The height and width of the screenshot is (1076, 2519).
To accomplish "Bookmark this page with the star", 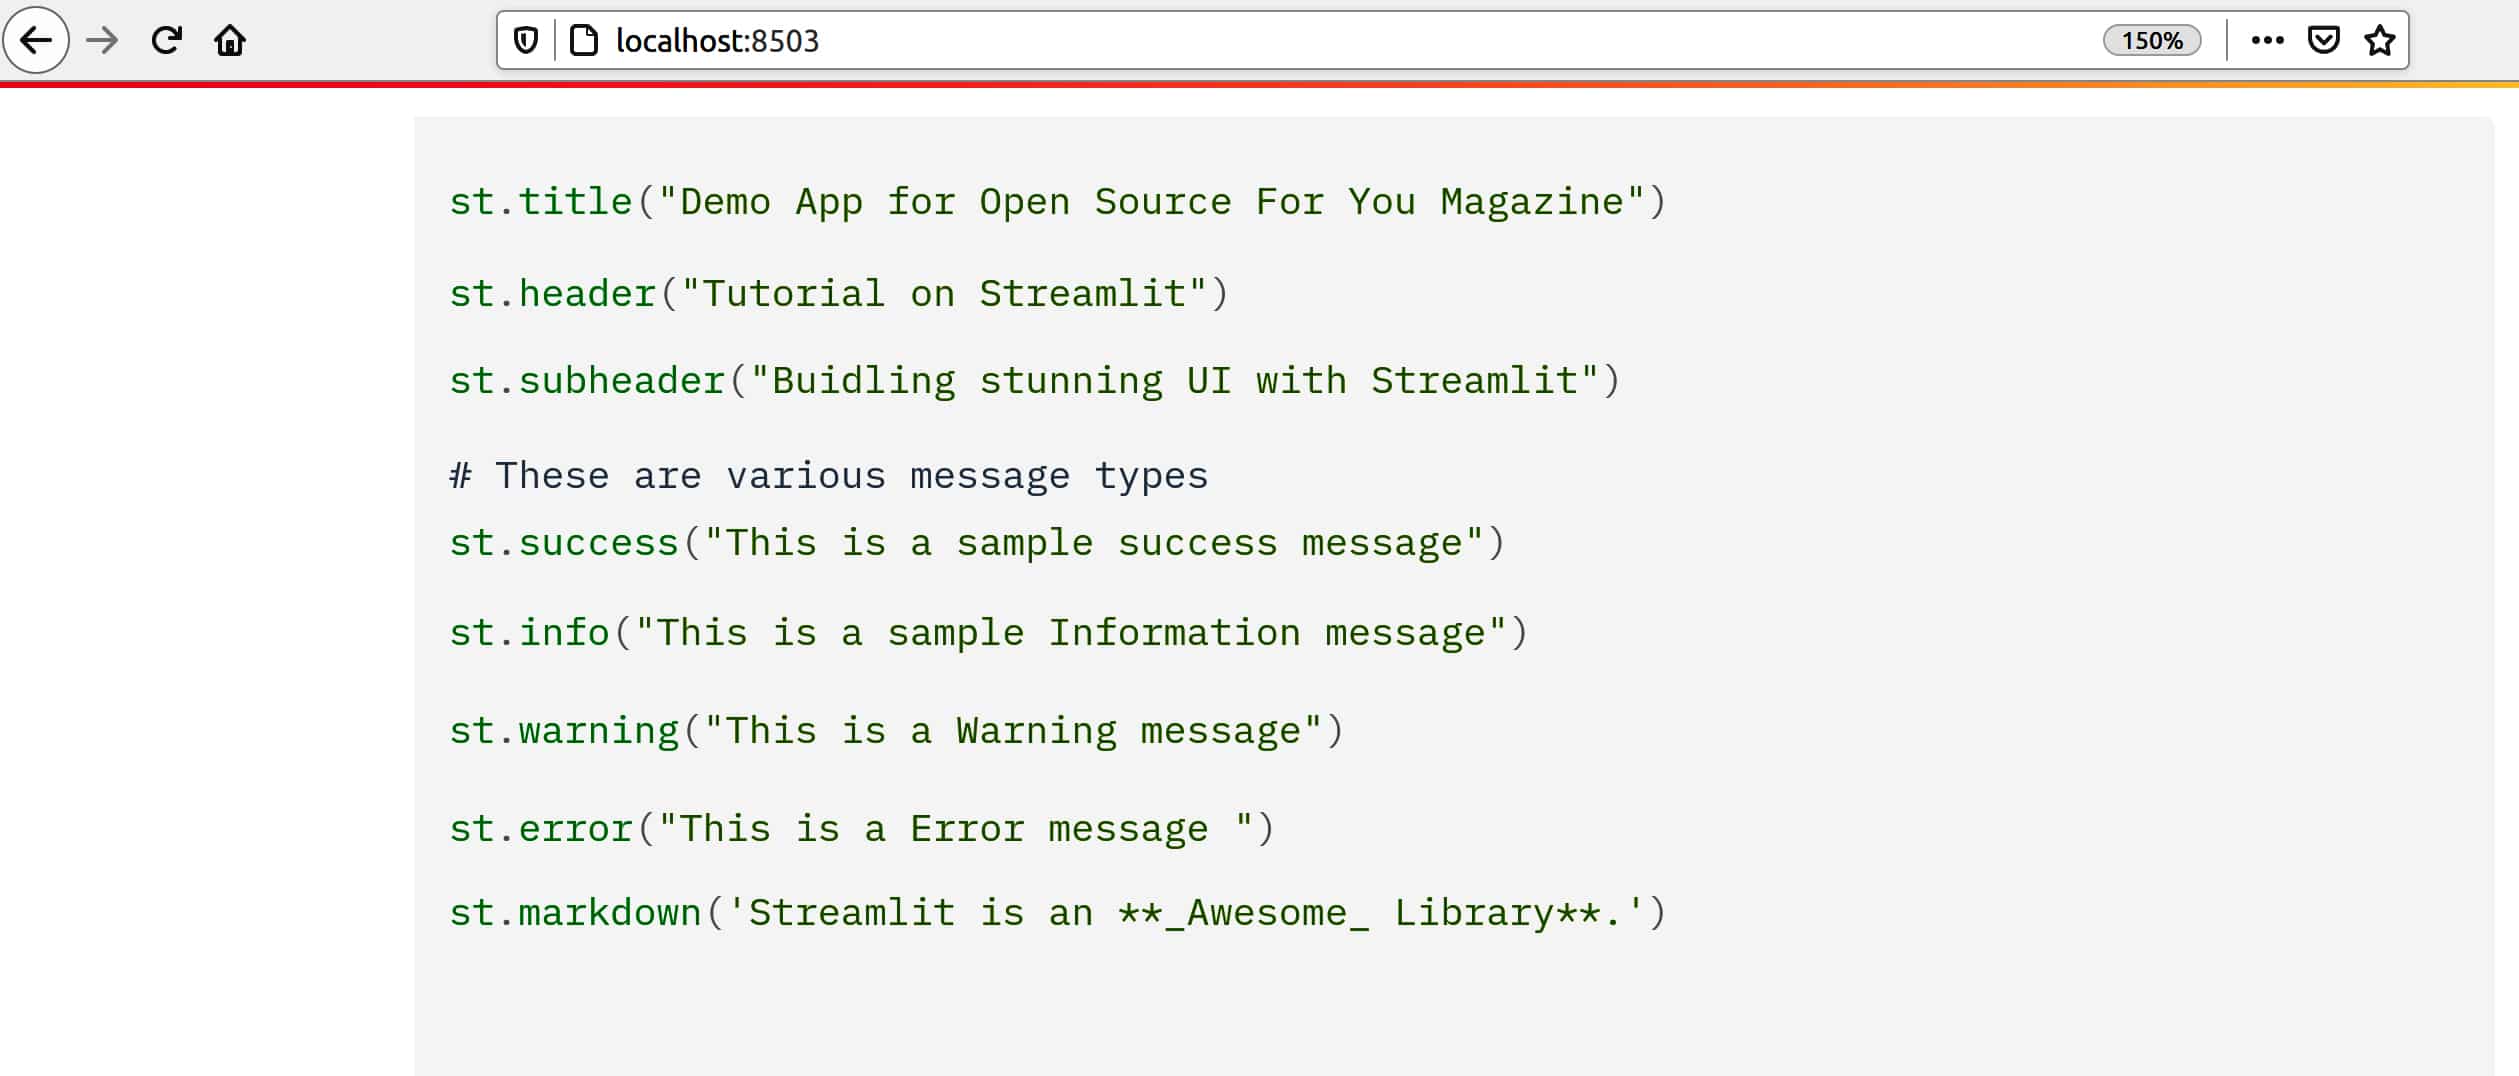I will (x=2380, y=41).
